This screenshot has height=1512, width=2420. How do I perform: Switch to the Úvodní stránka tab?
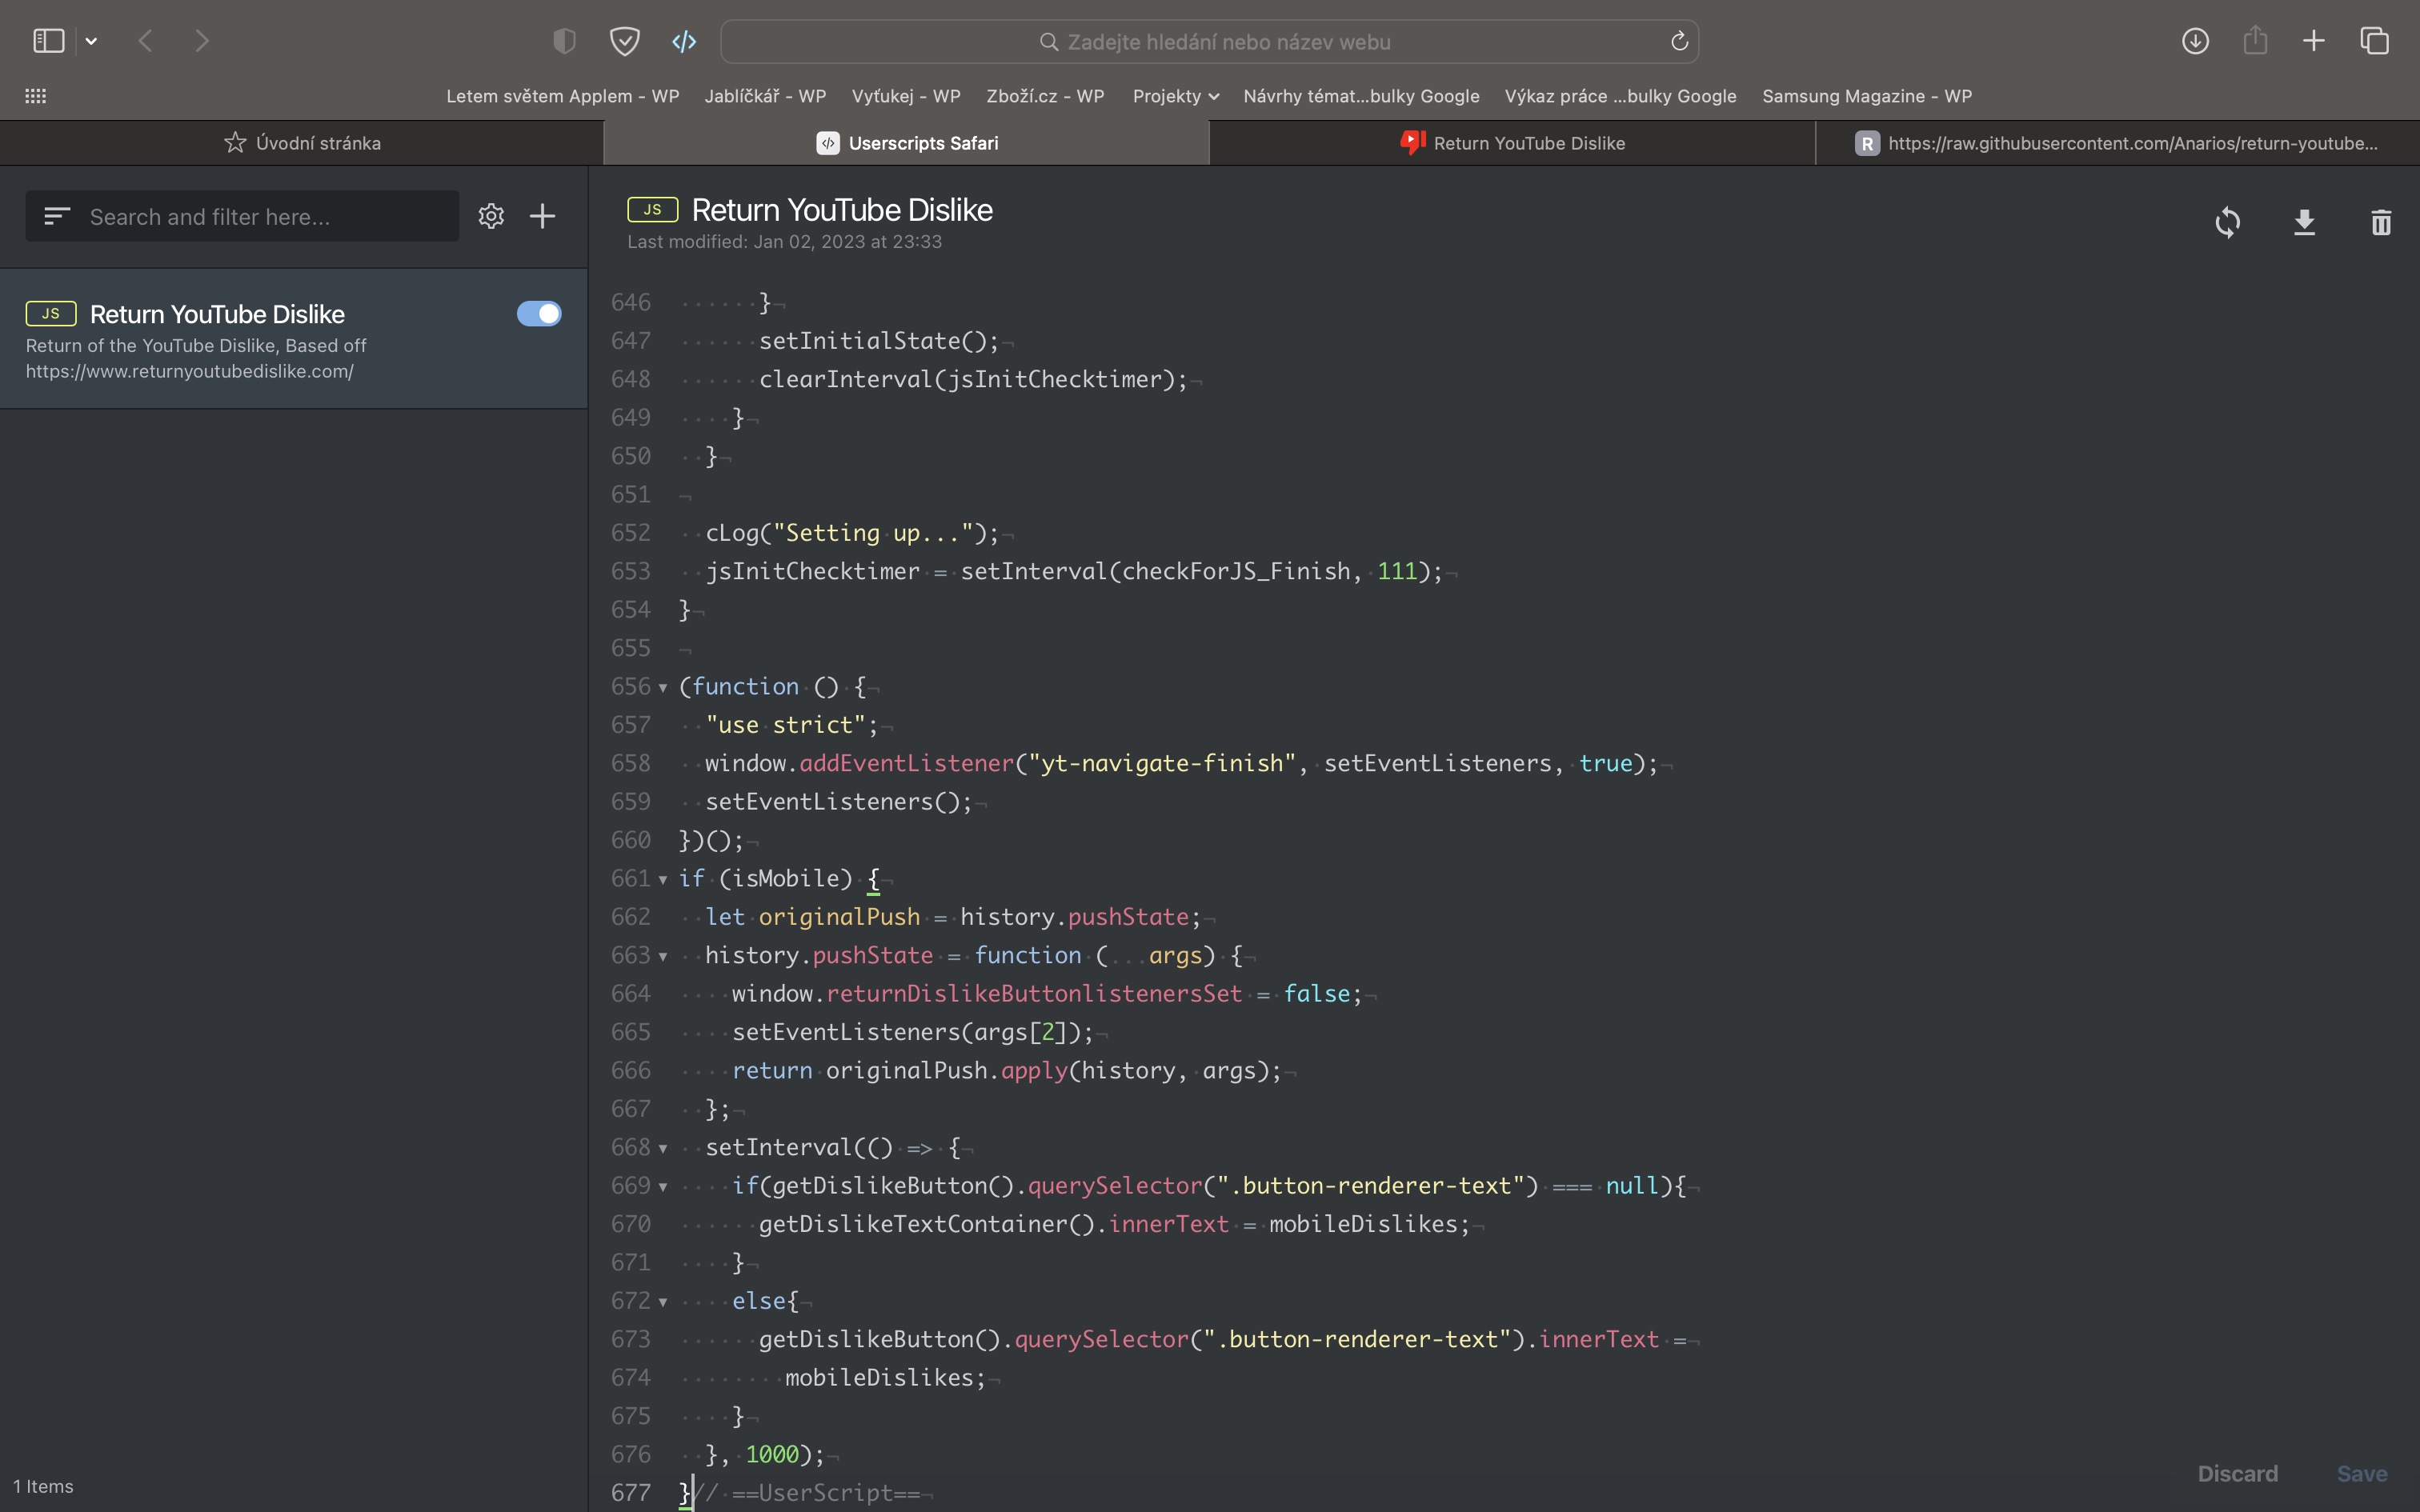click(302, 143)
